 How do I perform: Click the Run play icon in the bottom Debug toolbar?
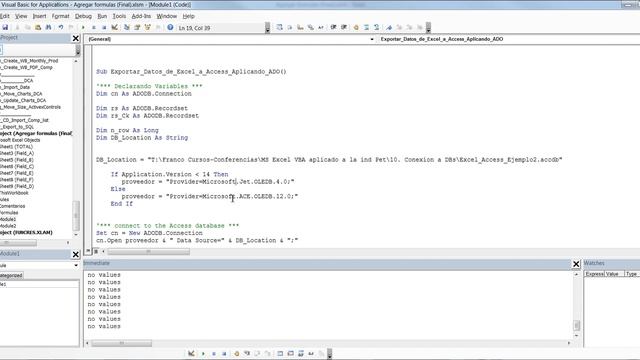tap(203, 353)
